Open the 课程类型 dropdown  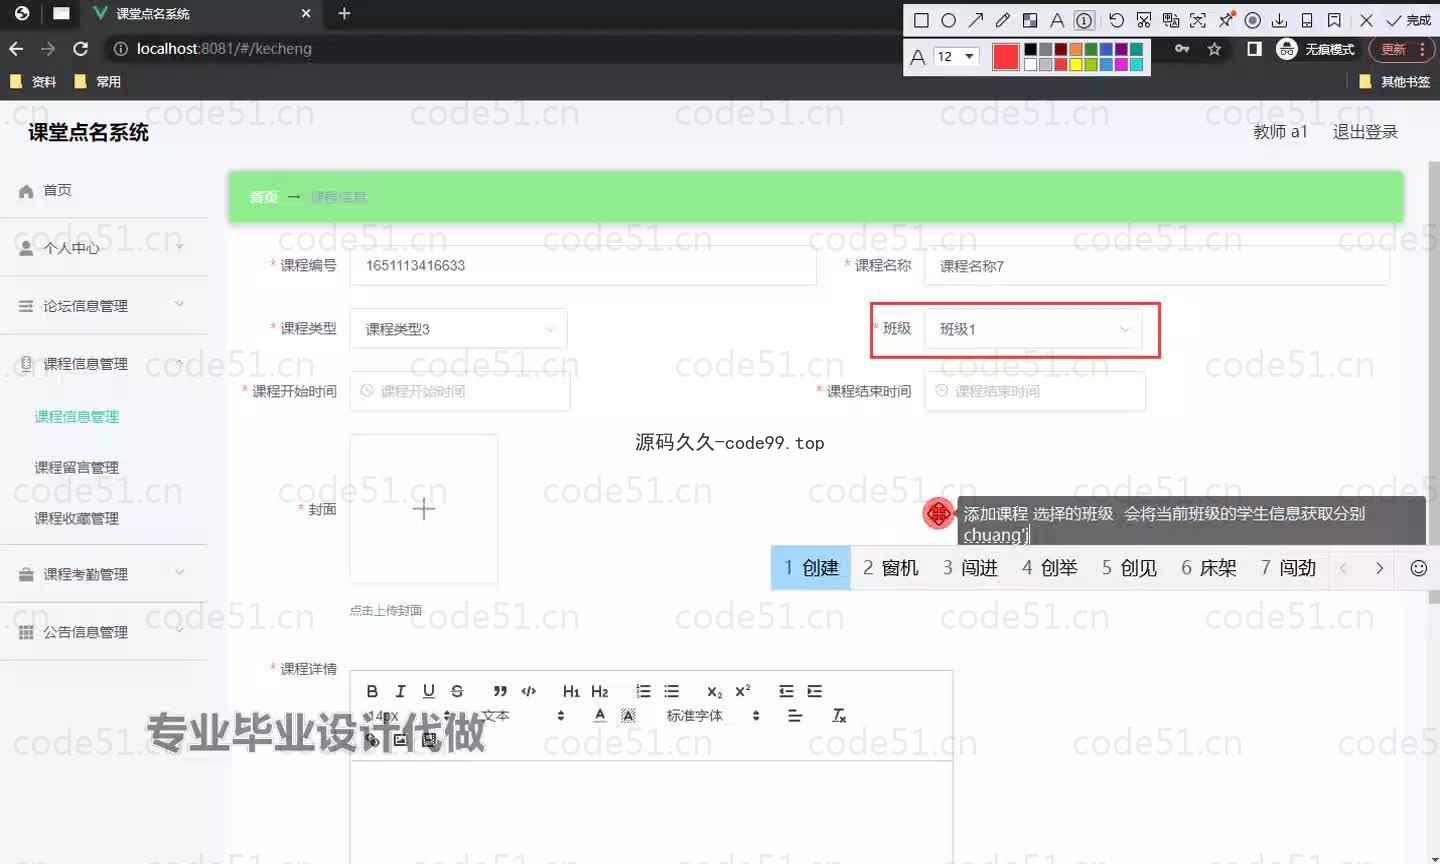(458, 329)
